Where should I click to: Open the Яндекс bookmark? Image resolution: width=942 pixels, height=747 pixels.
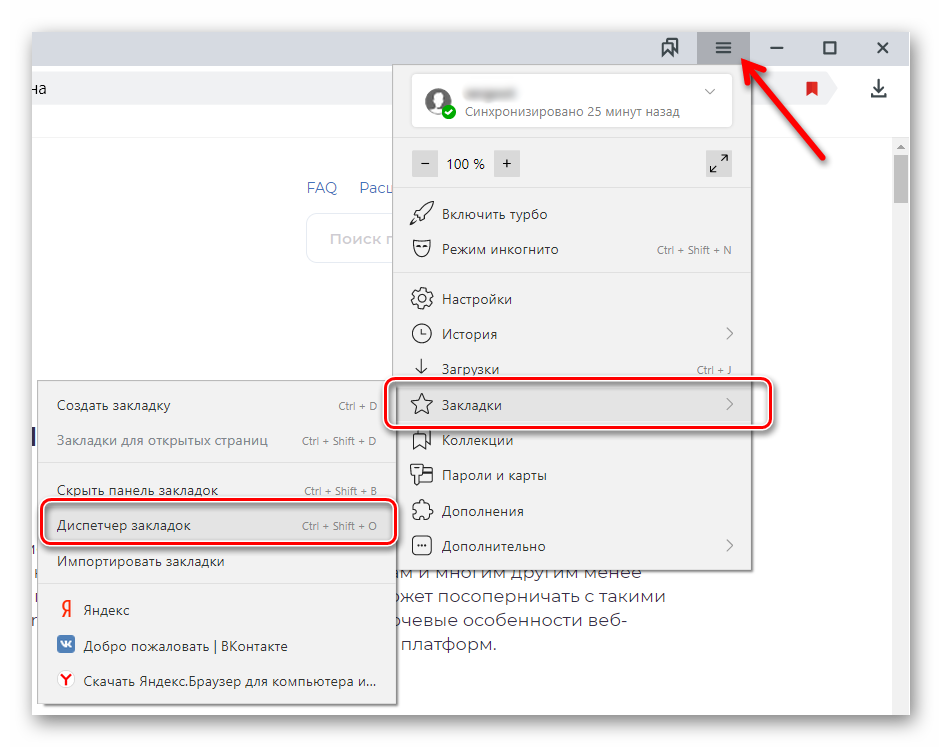[106, 610]
